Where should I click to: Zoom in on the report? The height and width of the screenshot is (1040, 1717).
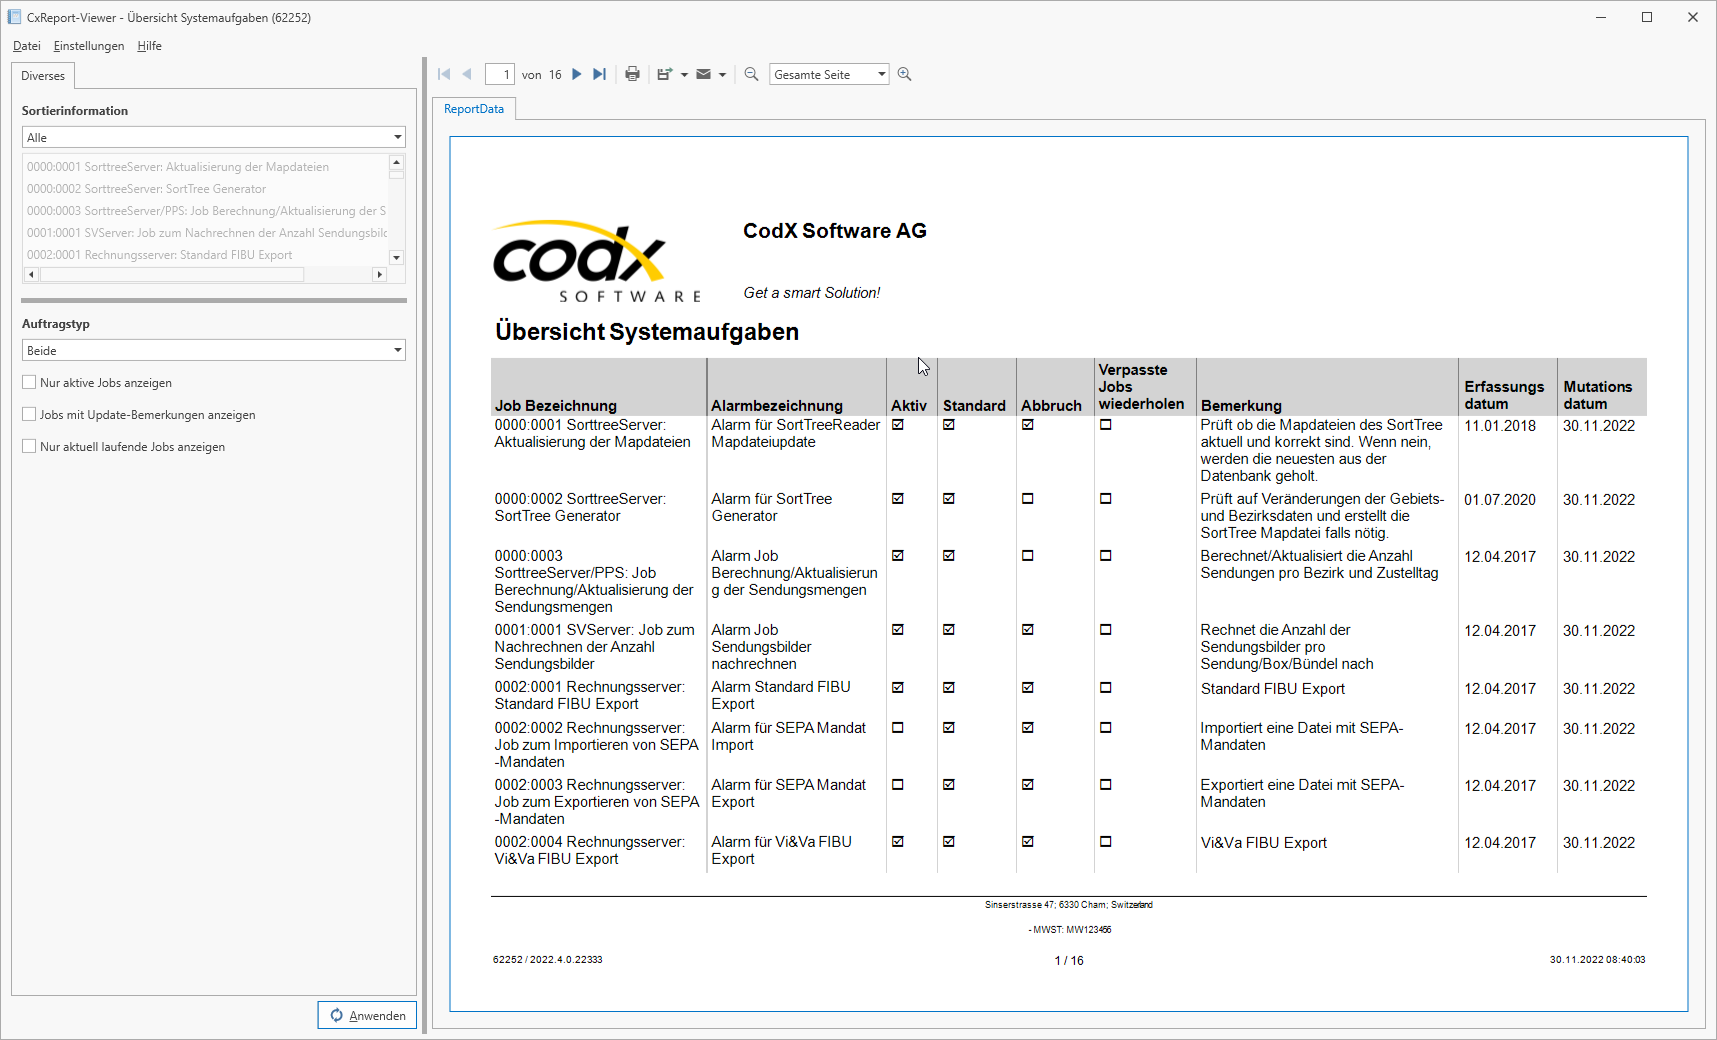coord(905,74)
